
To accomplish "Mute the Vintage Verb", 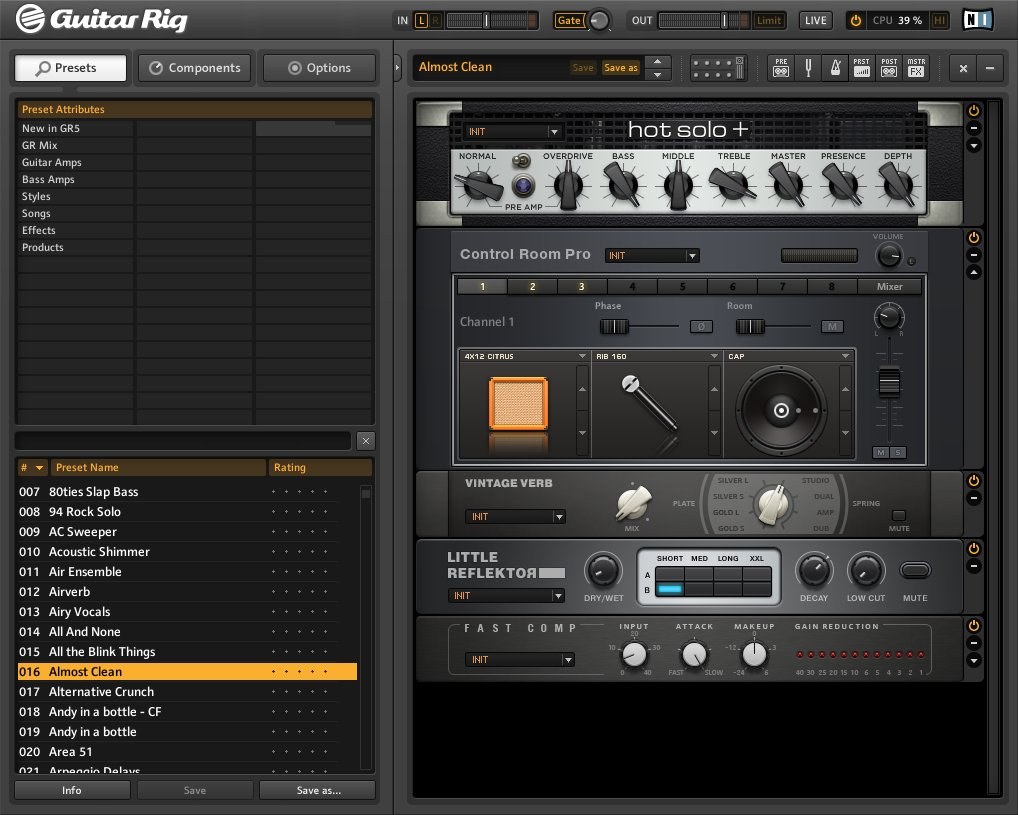I will [899, 516].
